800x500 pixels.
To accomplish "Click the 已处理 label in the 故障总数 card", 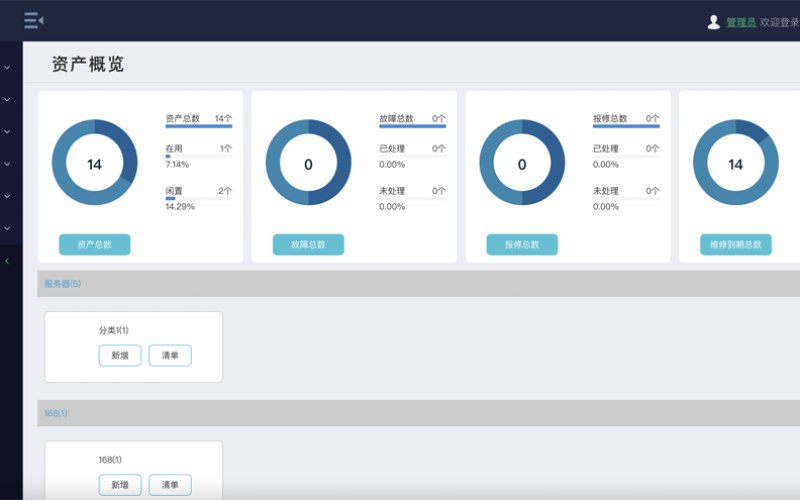I will 392,148.
